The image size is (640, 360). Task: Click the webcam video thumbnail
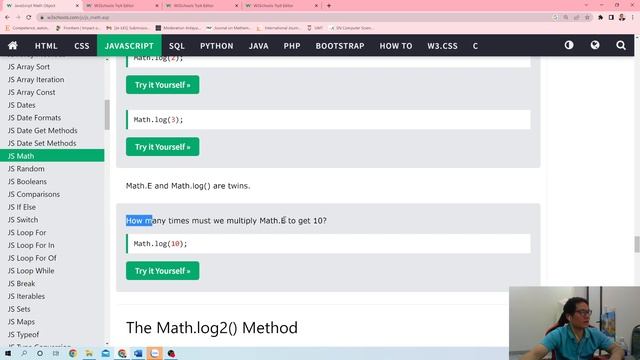[x=574, y=323]
